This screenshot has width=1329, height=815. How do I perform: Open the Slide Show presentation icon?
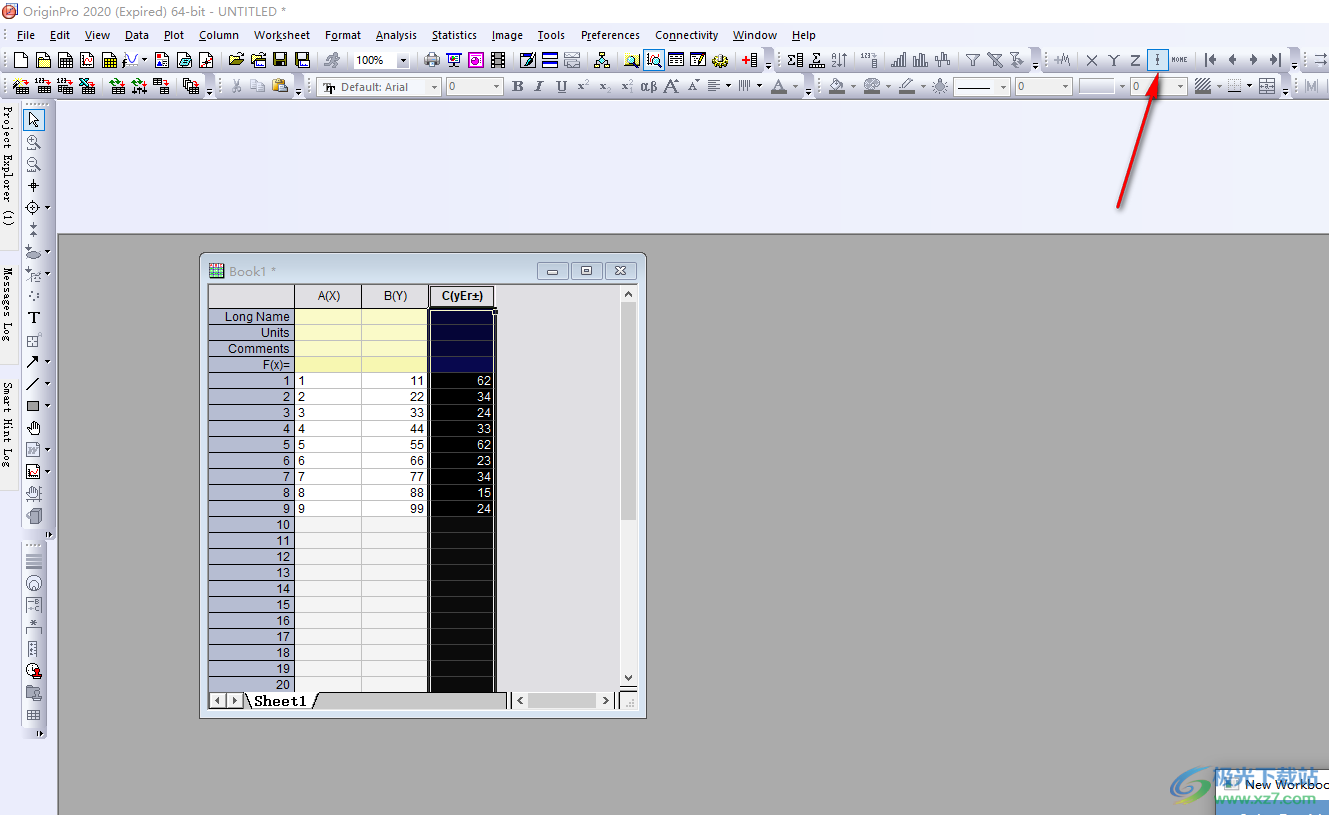tap(454, 60)
